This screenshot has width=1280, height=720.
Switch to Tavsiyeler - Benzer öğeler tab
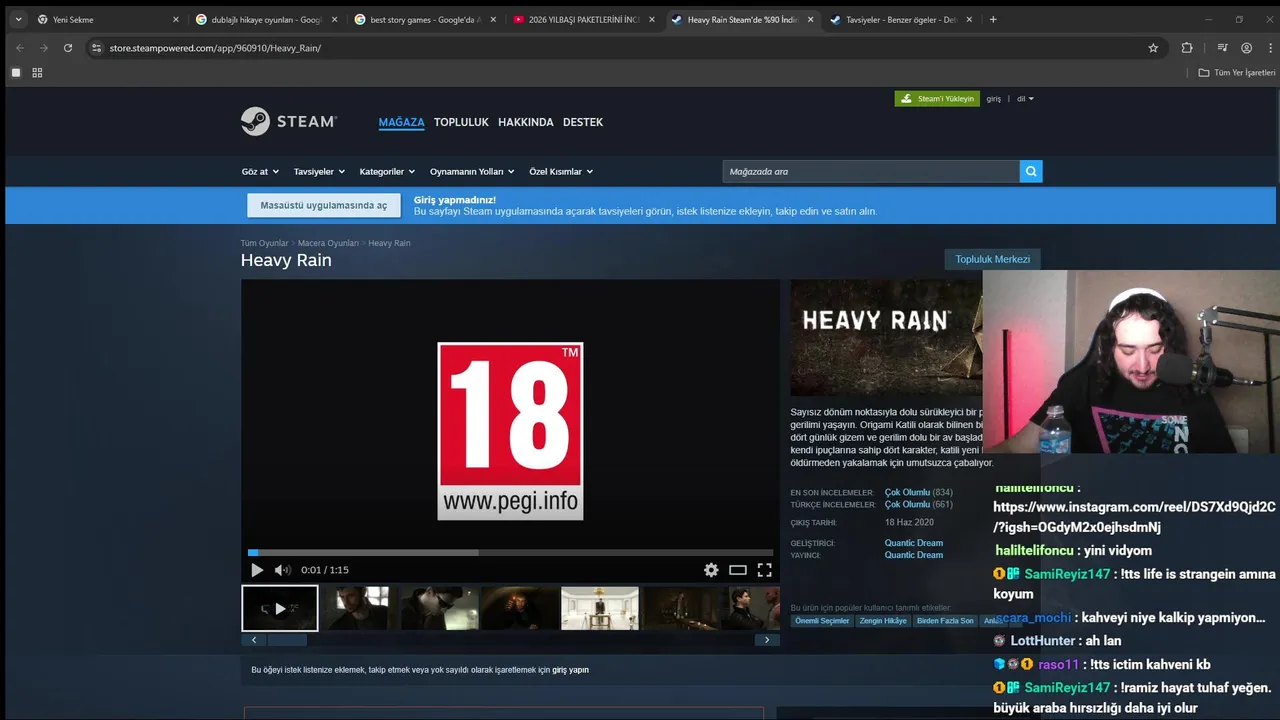900,19
